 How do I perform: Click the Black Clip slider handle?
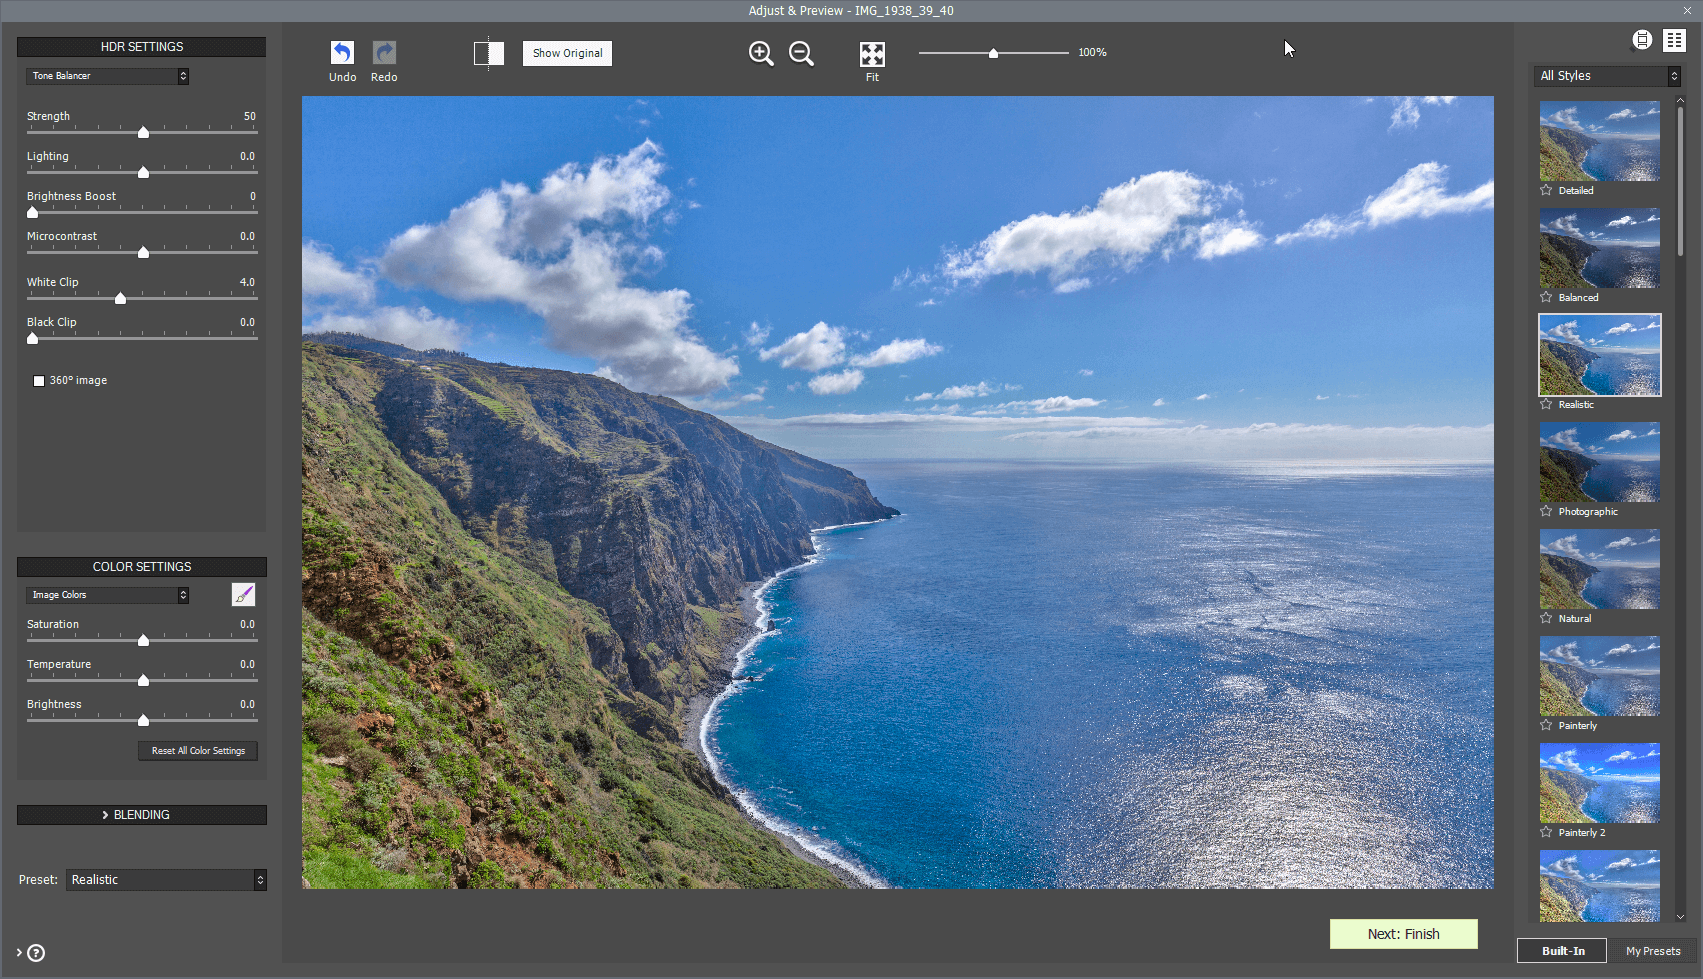click(32, 338)
